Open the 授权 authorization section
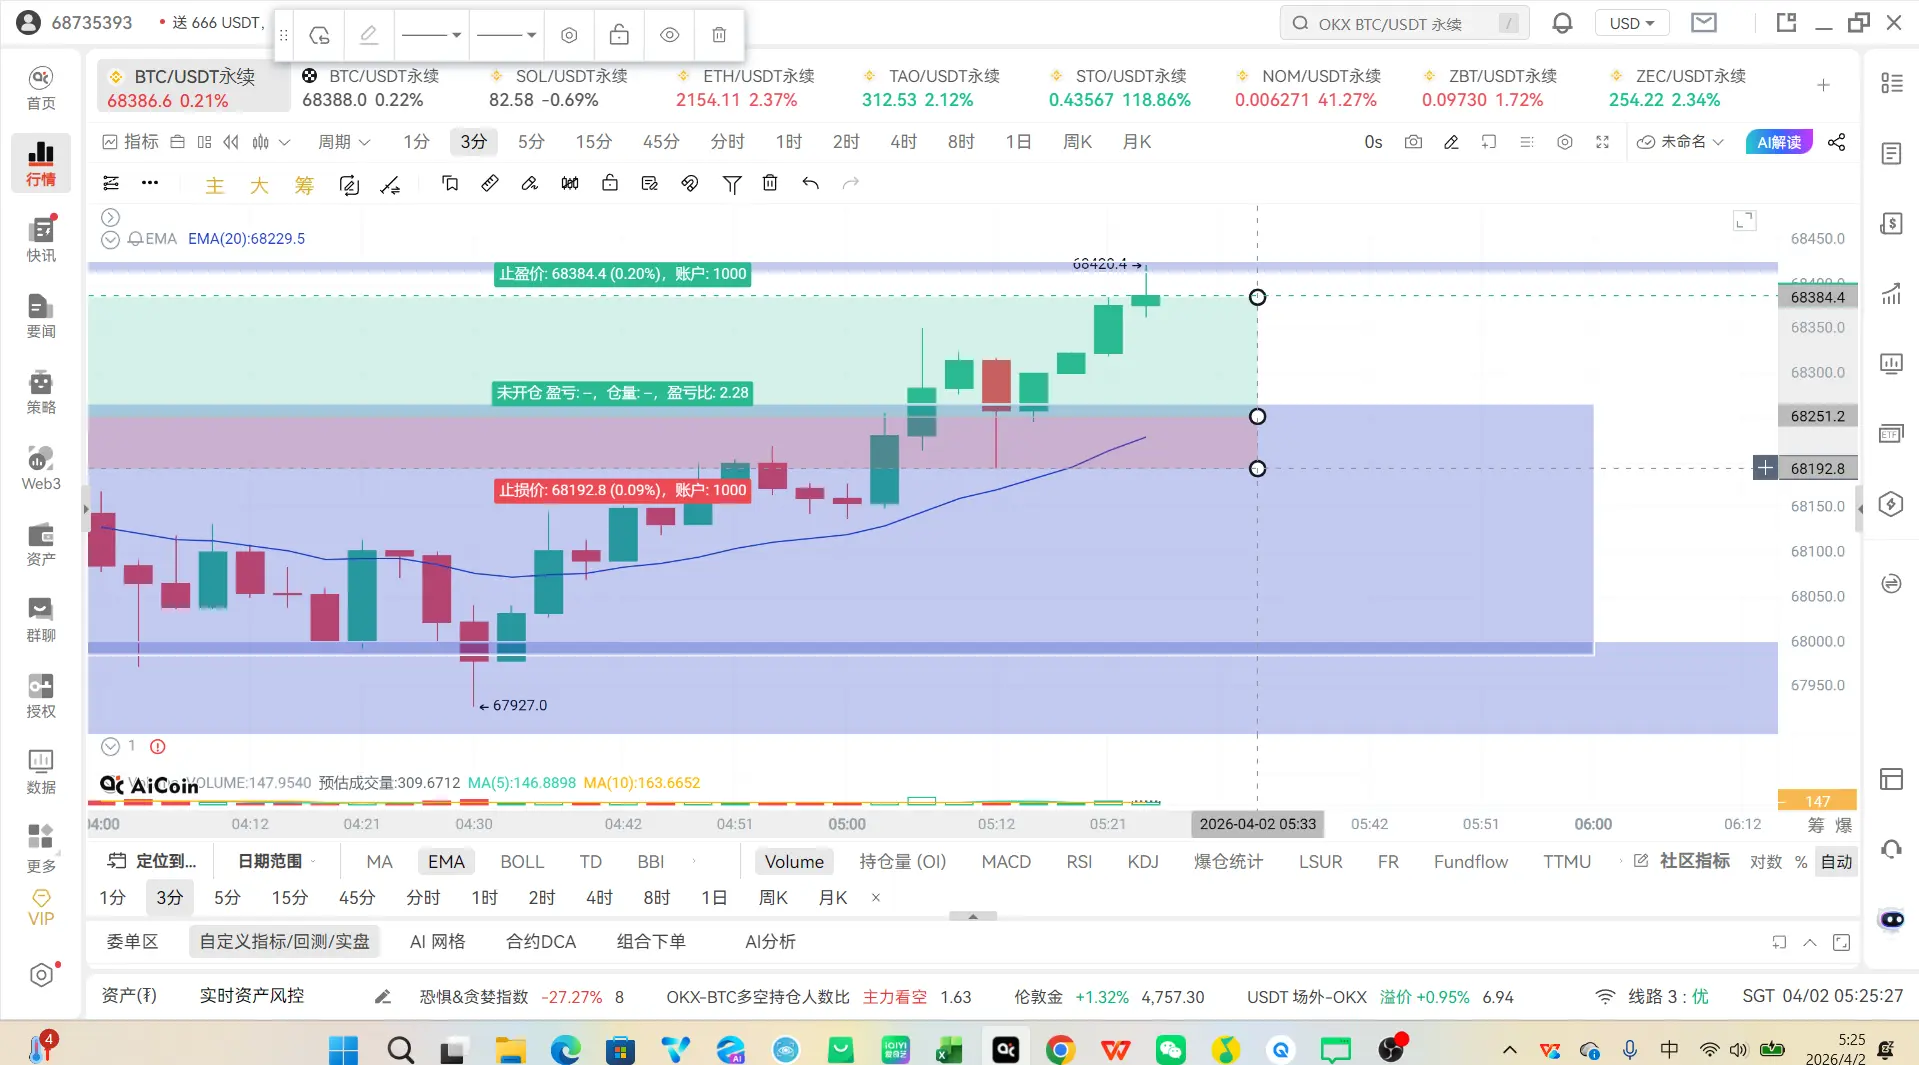 tap(41, 696)
